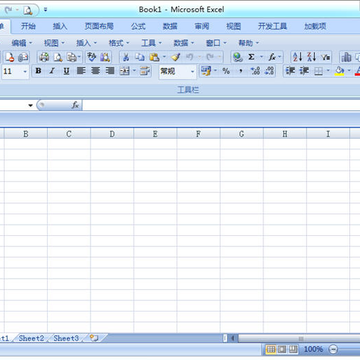This screenshot has height=360, width=360.
Task: Open the Name Box dropdown arrow
Action: coord(31,105)
